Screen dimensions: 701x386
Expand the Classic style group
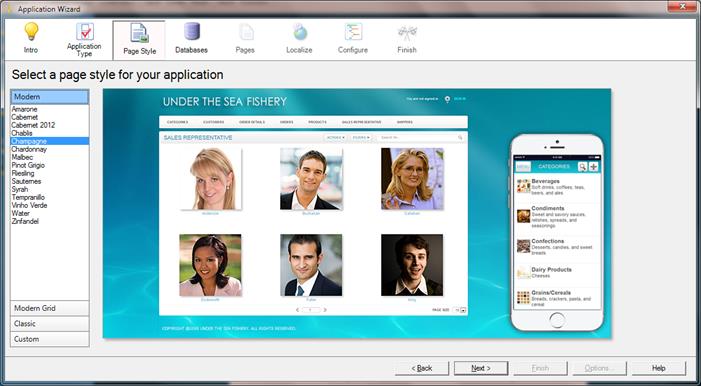[x=50, y=323]
